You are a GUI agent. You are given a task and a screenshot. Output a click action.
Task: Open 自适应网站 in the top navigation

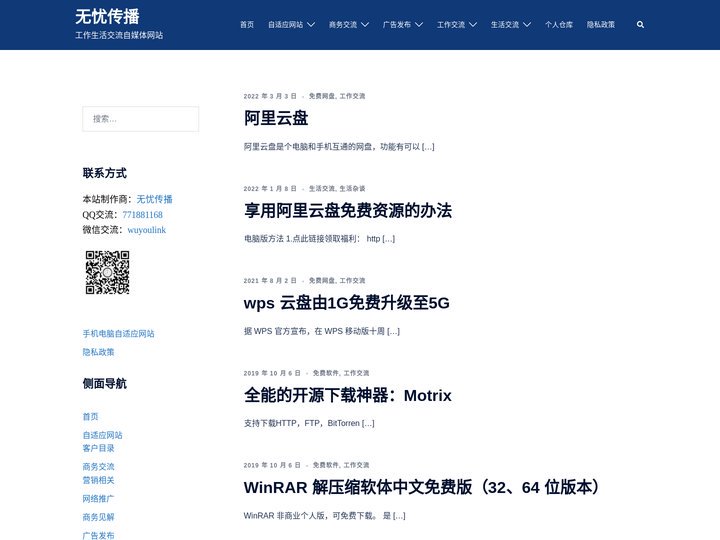point(286,25)
